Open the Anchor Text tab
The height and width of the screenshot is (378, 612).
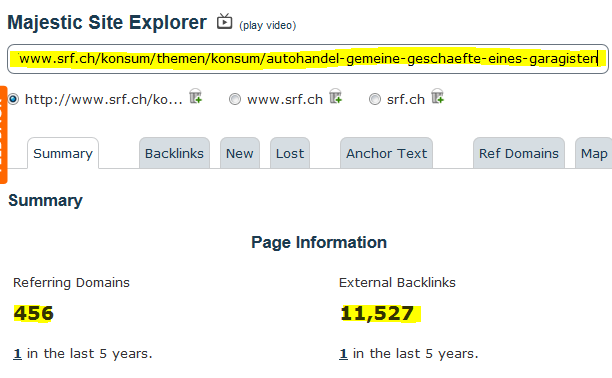[x=386, y=153]
